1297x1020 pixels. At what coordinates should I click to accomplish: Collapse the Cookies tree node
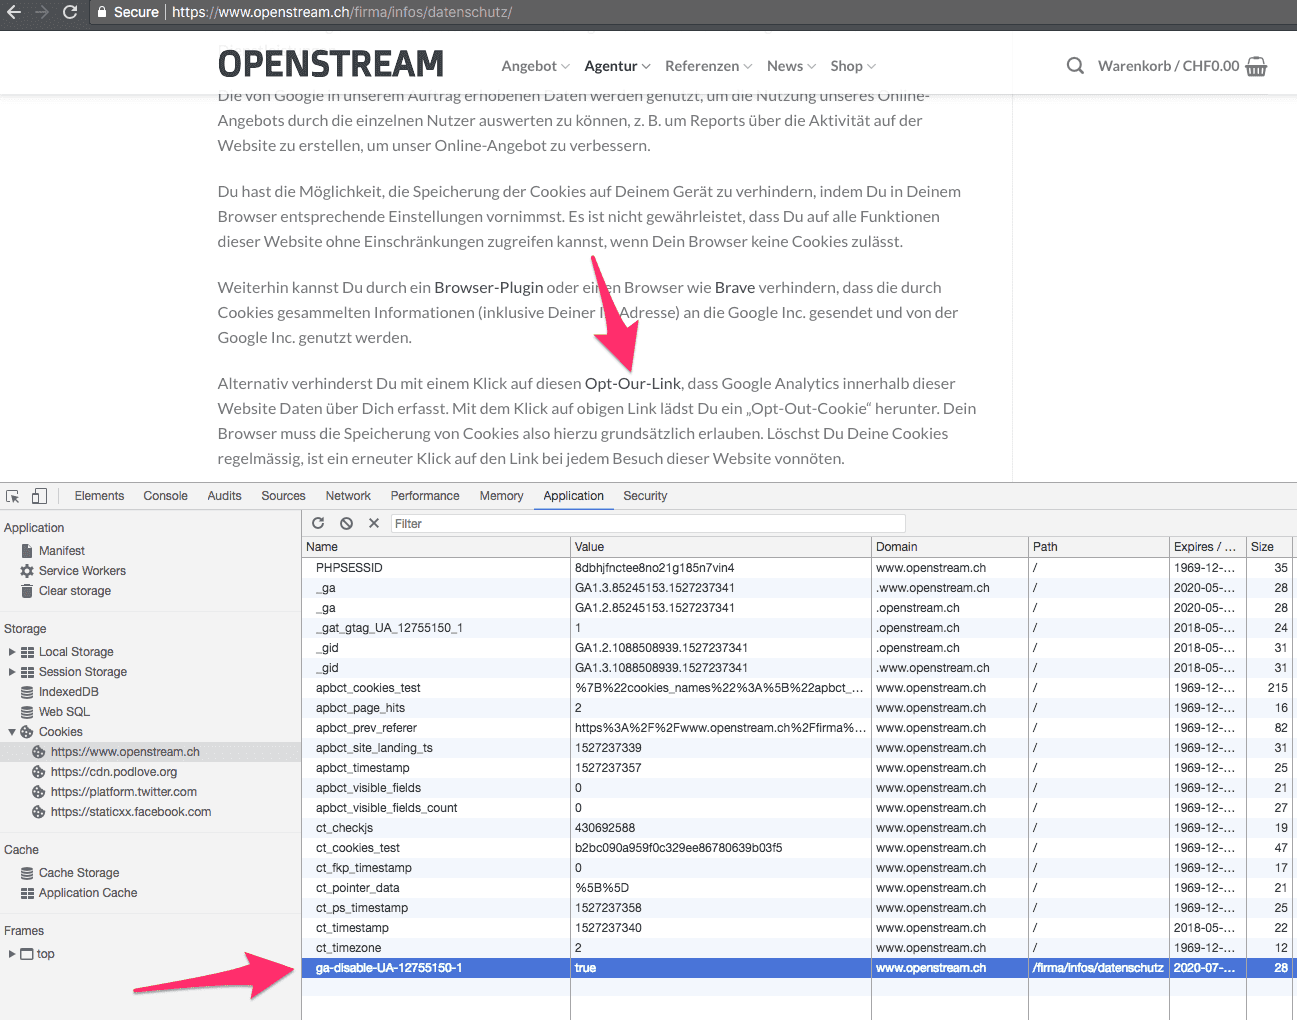click(x=12, y=732)
